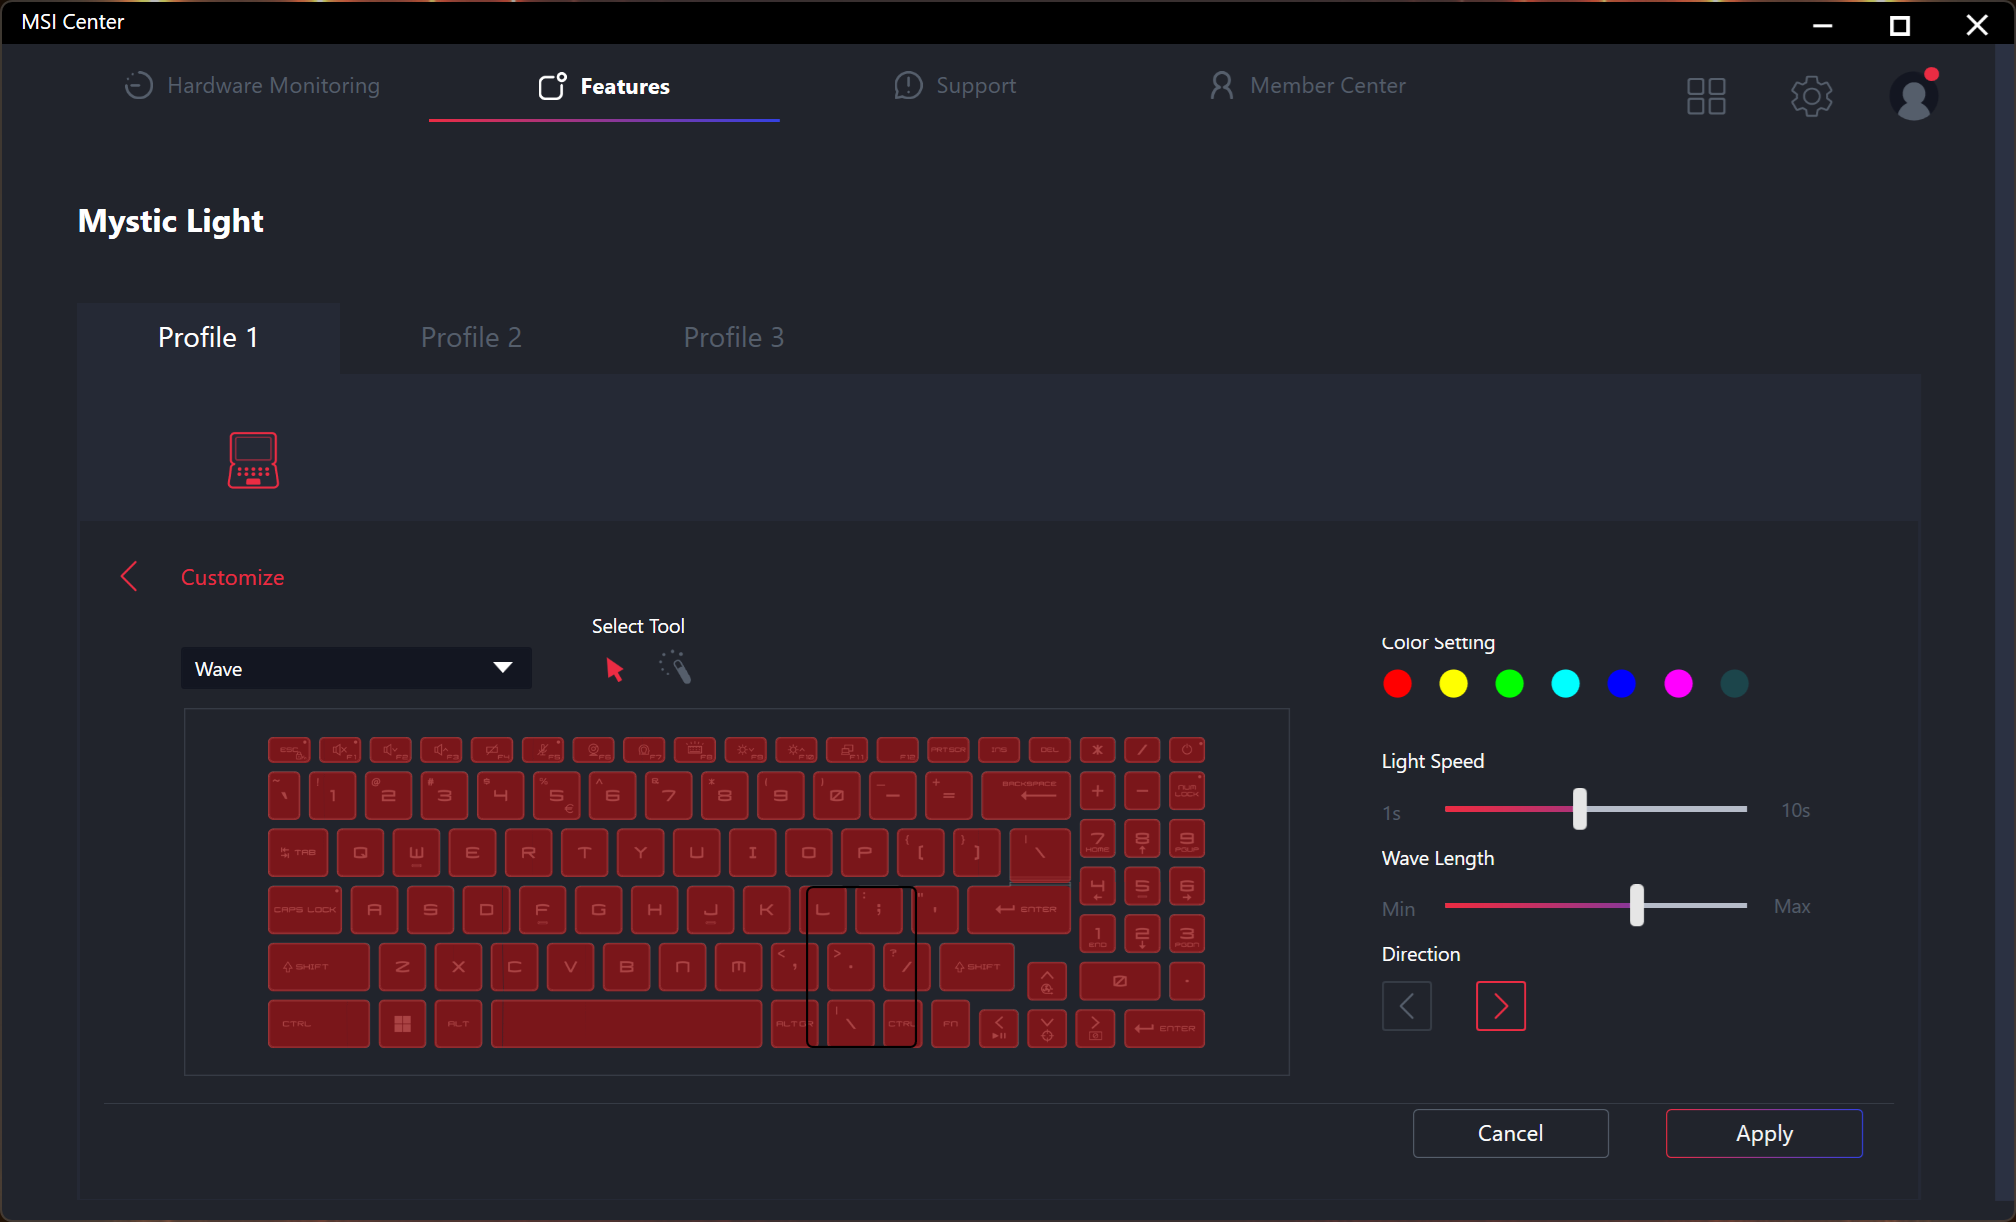Pick the yellow color swatch

1453,684
